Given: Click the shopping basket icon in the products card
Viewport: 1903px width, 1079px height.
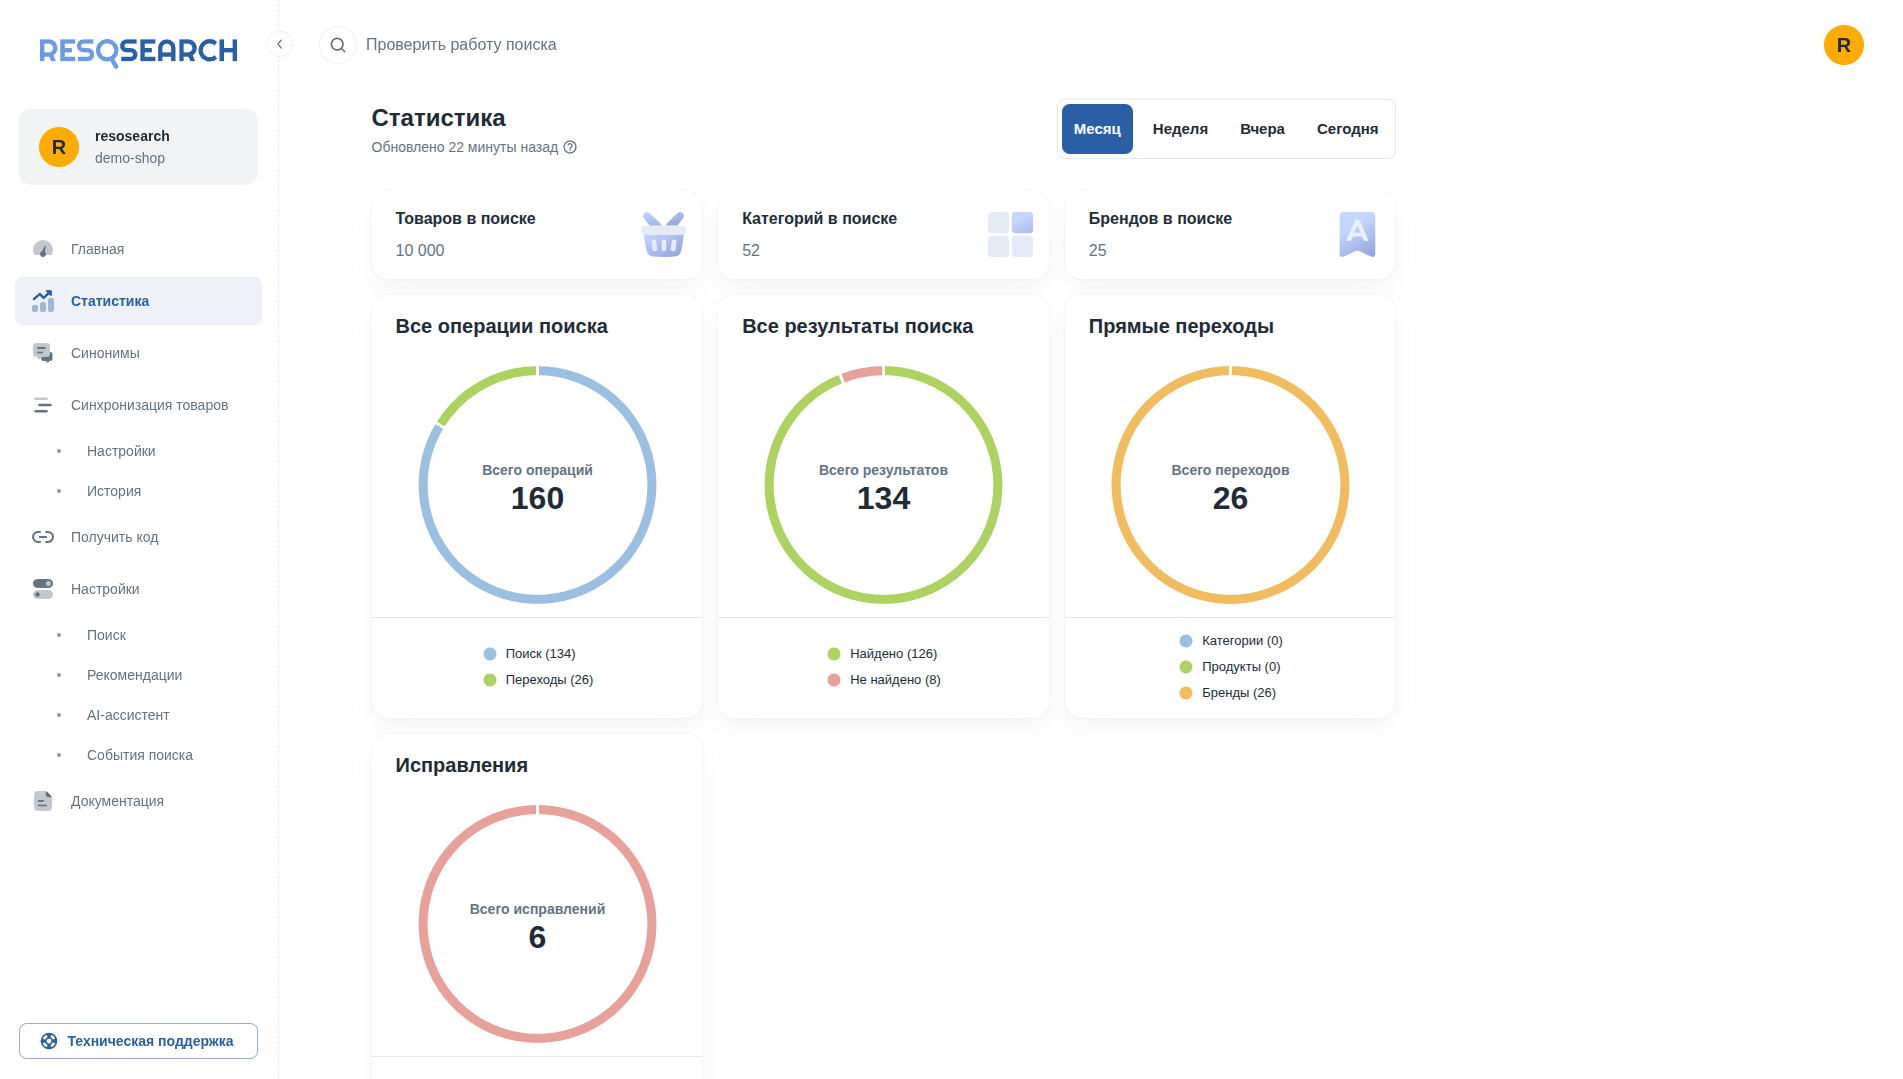Looking at the screenshot, I should coord(663,234).
